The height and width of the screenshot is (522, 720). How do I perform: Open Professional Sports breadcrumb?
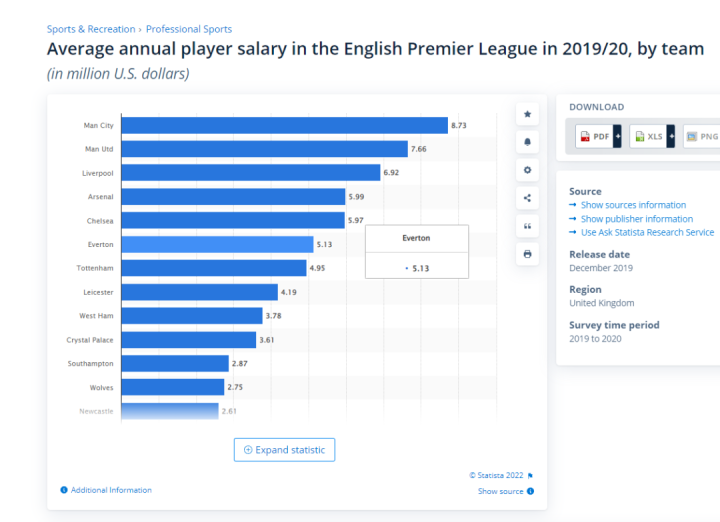[189, 30]
